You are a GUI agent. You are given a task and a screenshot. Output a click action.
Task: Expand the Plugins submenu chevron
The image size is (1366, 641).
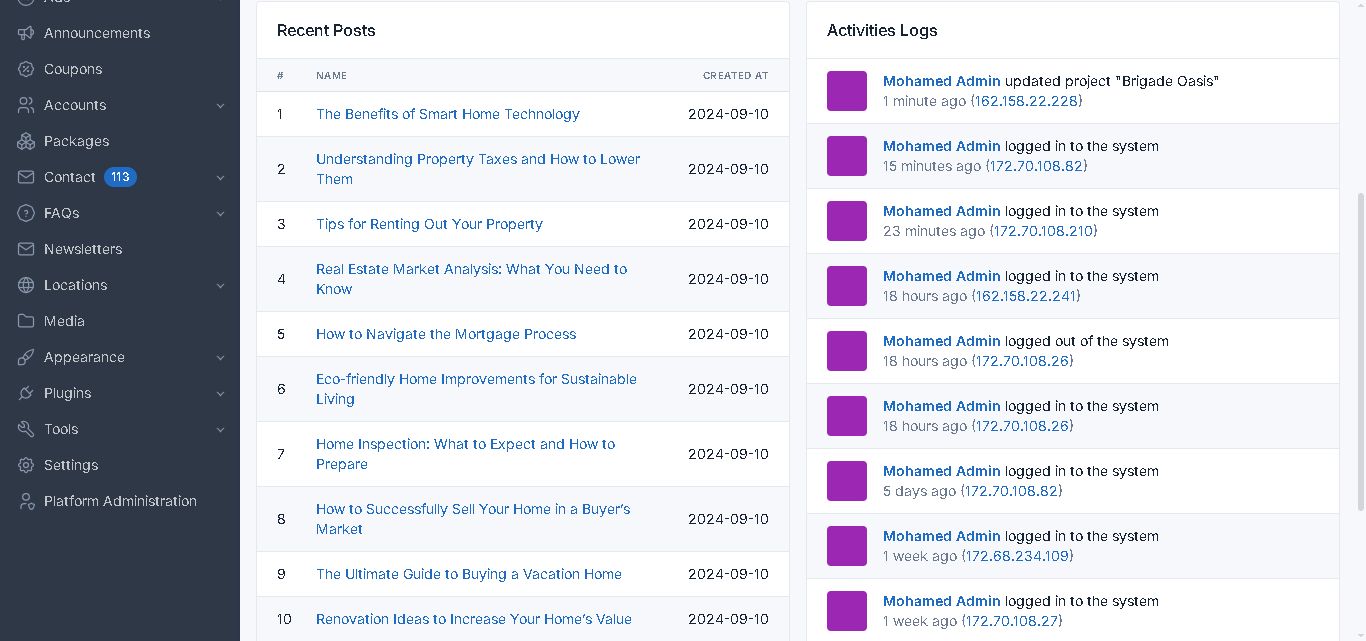pos(220,394)
